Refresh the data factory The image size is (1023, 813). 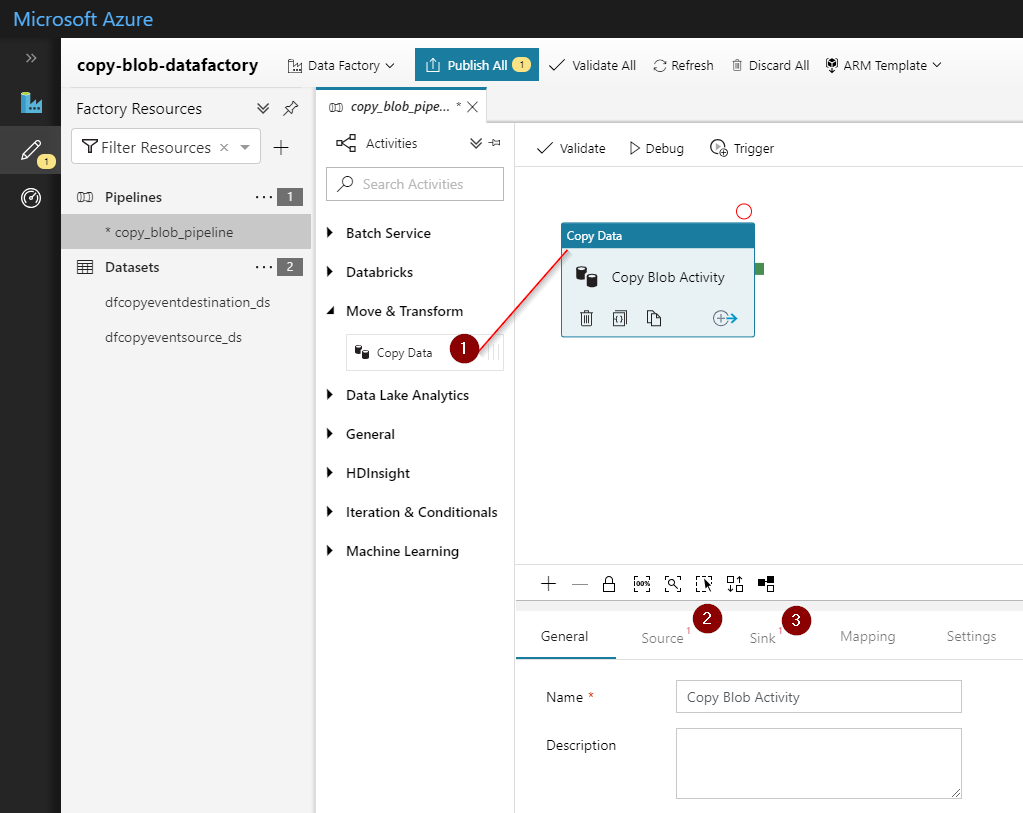(683, 65)
